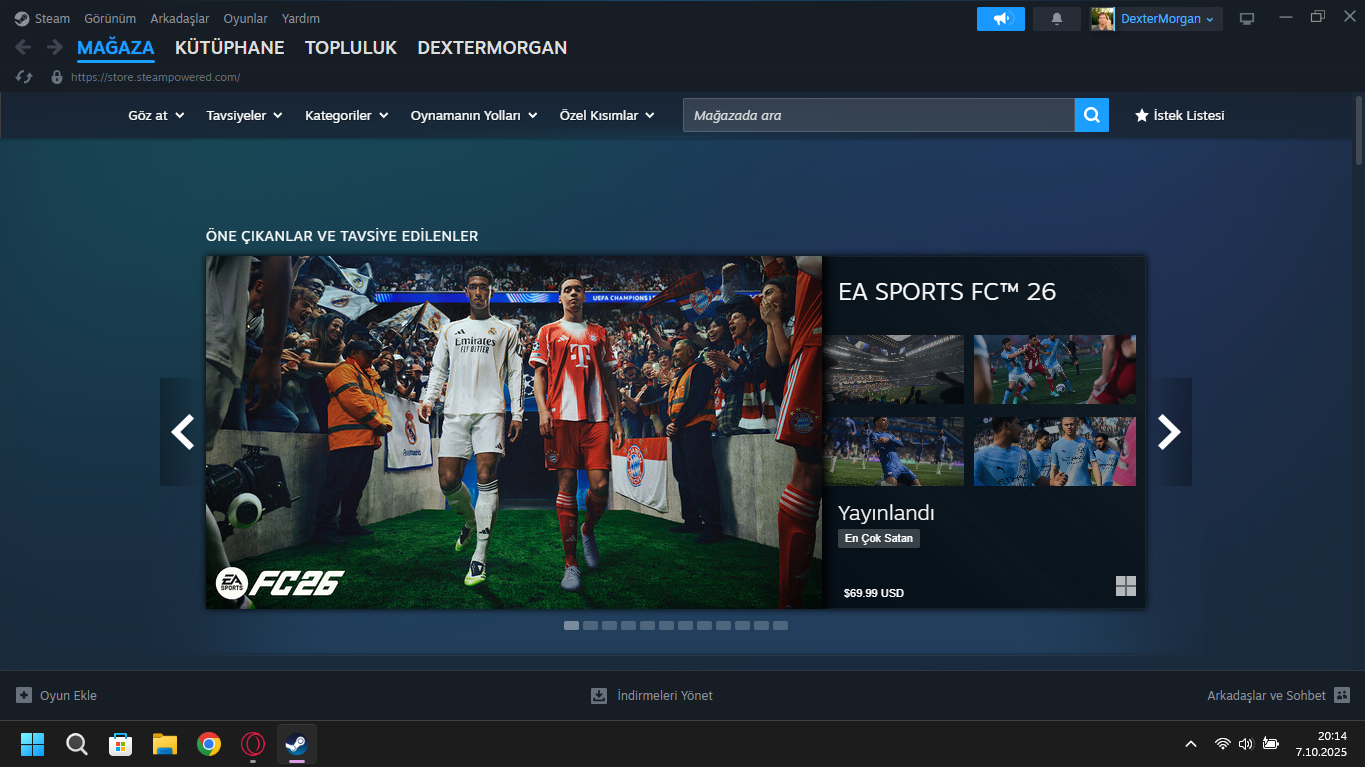Open the EA SPORTS FC 26 main banner
The image size is (1365, 767).
514,432
